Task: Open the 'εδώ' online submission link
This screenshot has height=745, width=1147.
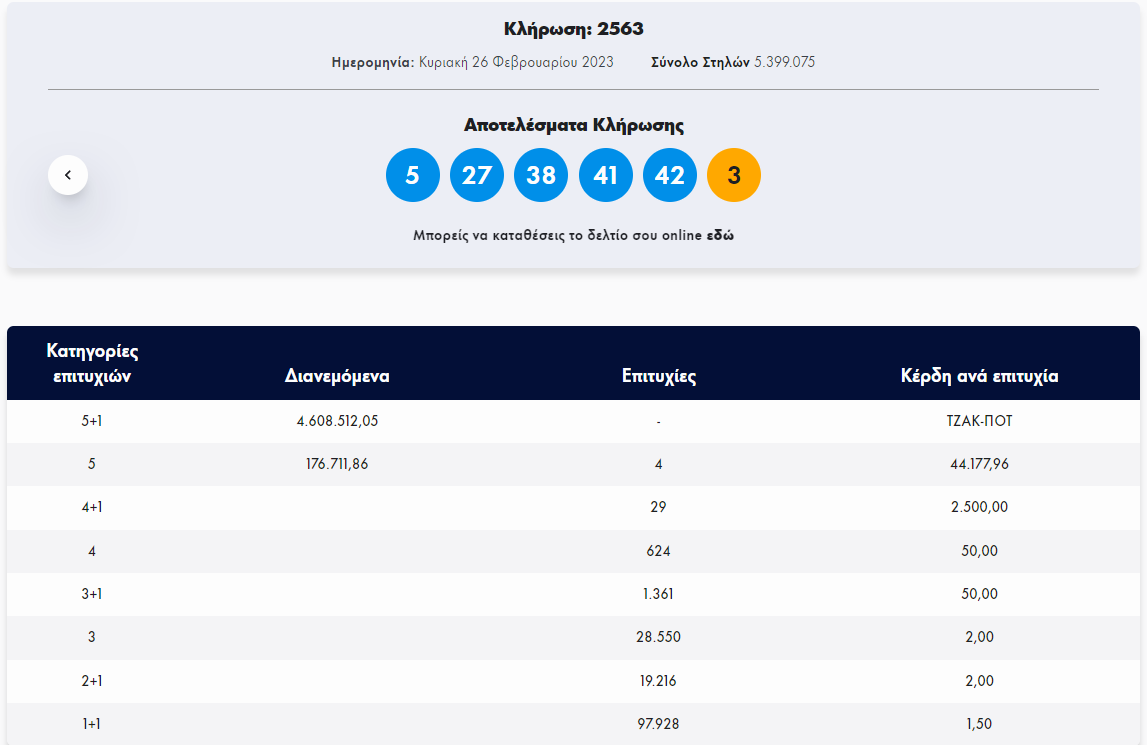Action: tap(720, 236)
